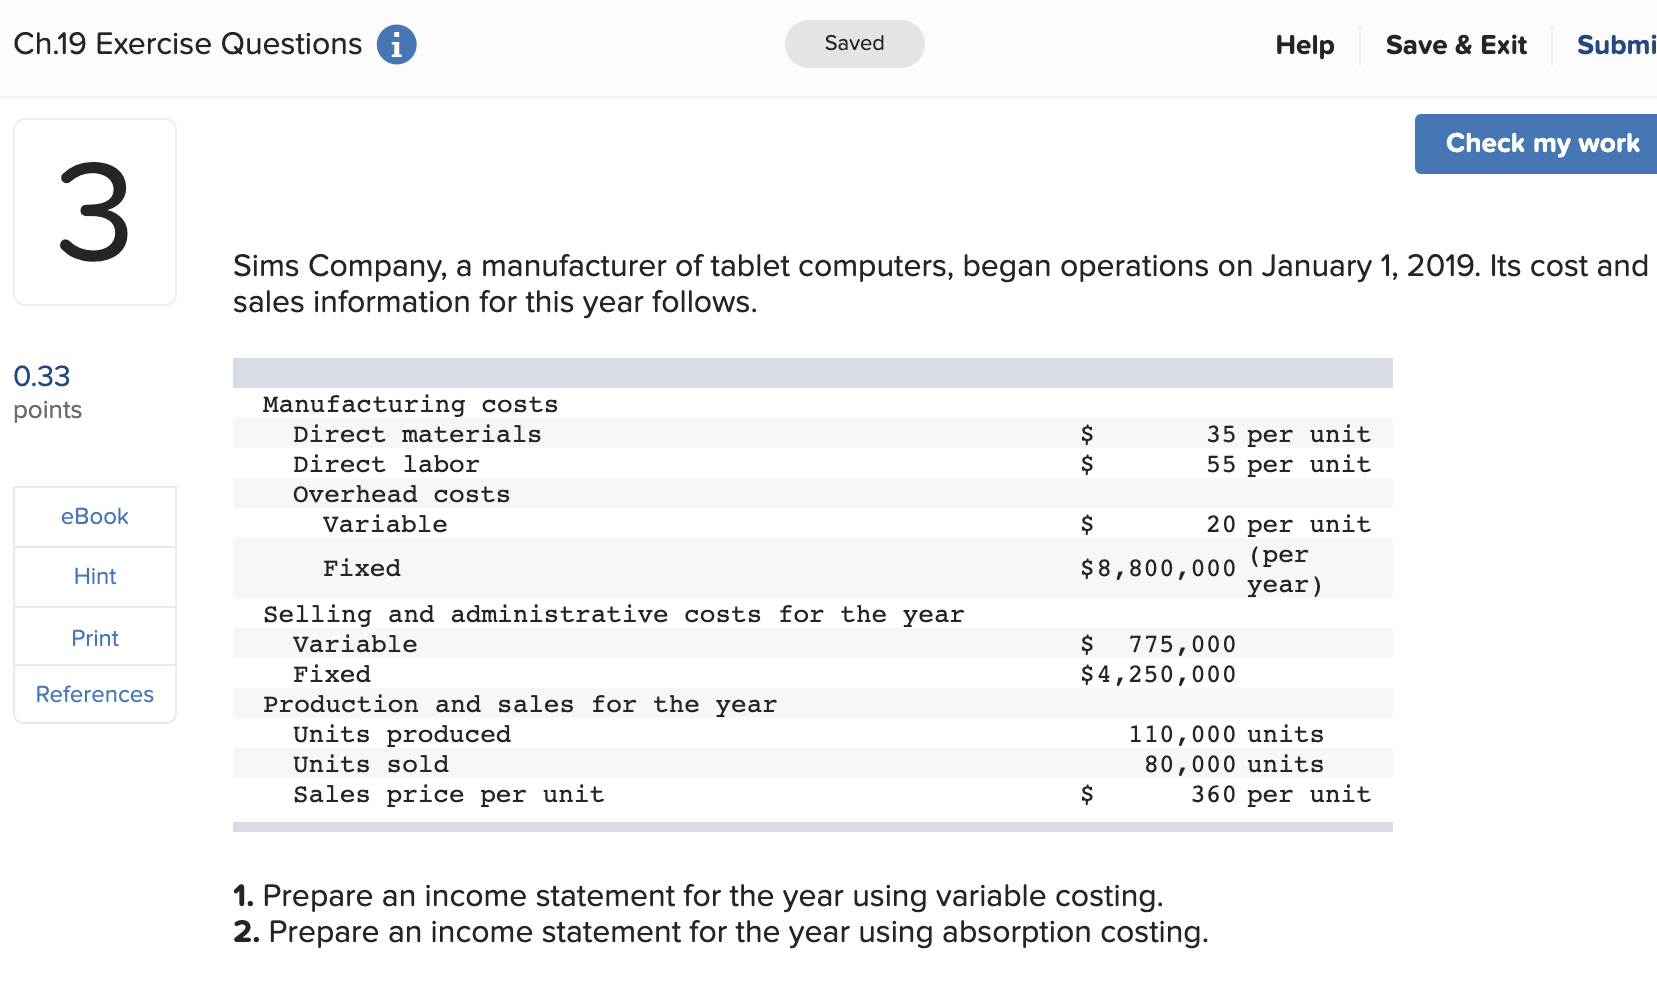Image resolution: width=1657 pixels, height=990 pixels.
Task: Click requirement 2 about absorption costing
Action: point(721,931)
